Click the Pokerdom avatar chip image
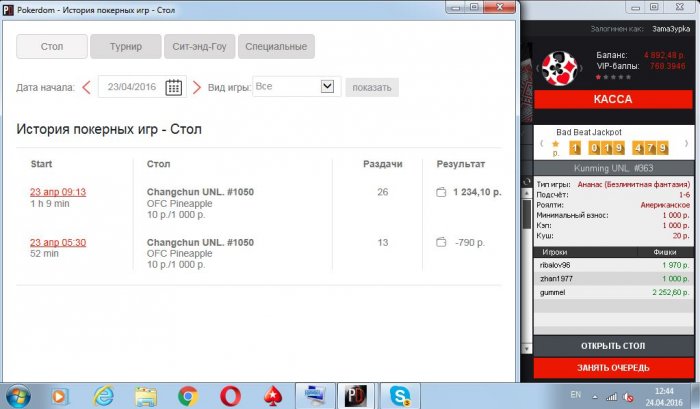 pyautogui.click(x=559, y=68)
